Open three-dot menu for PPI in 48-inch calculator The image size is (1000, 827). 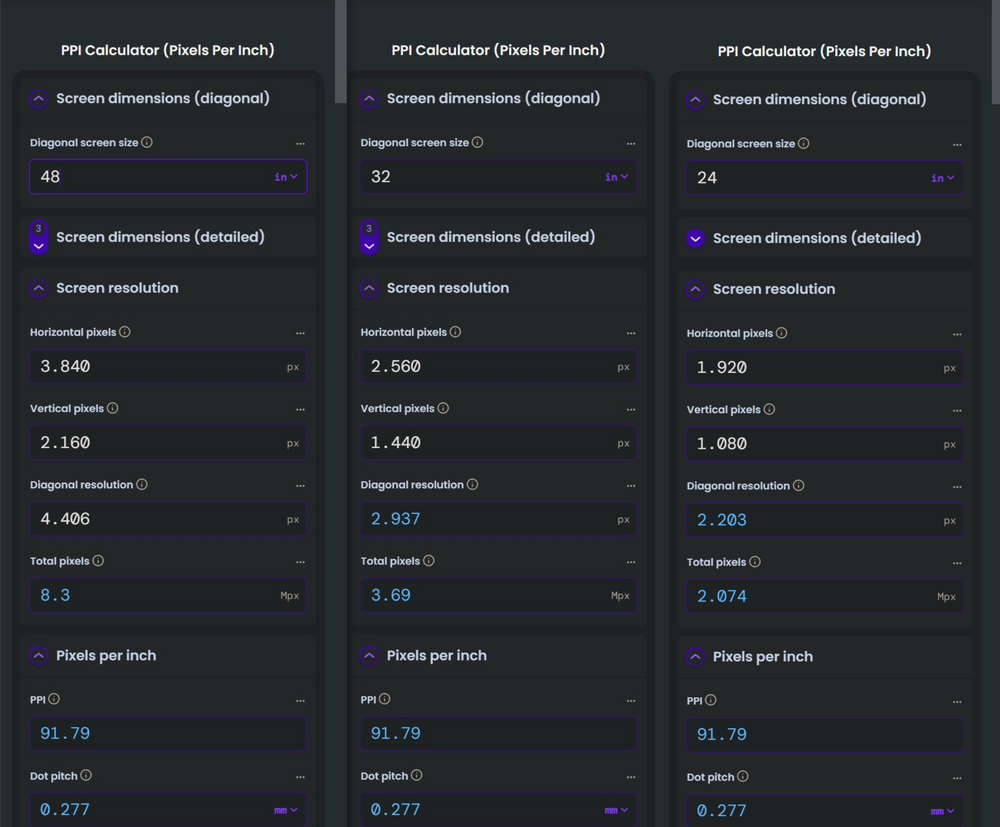point(300,701)
